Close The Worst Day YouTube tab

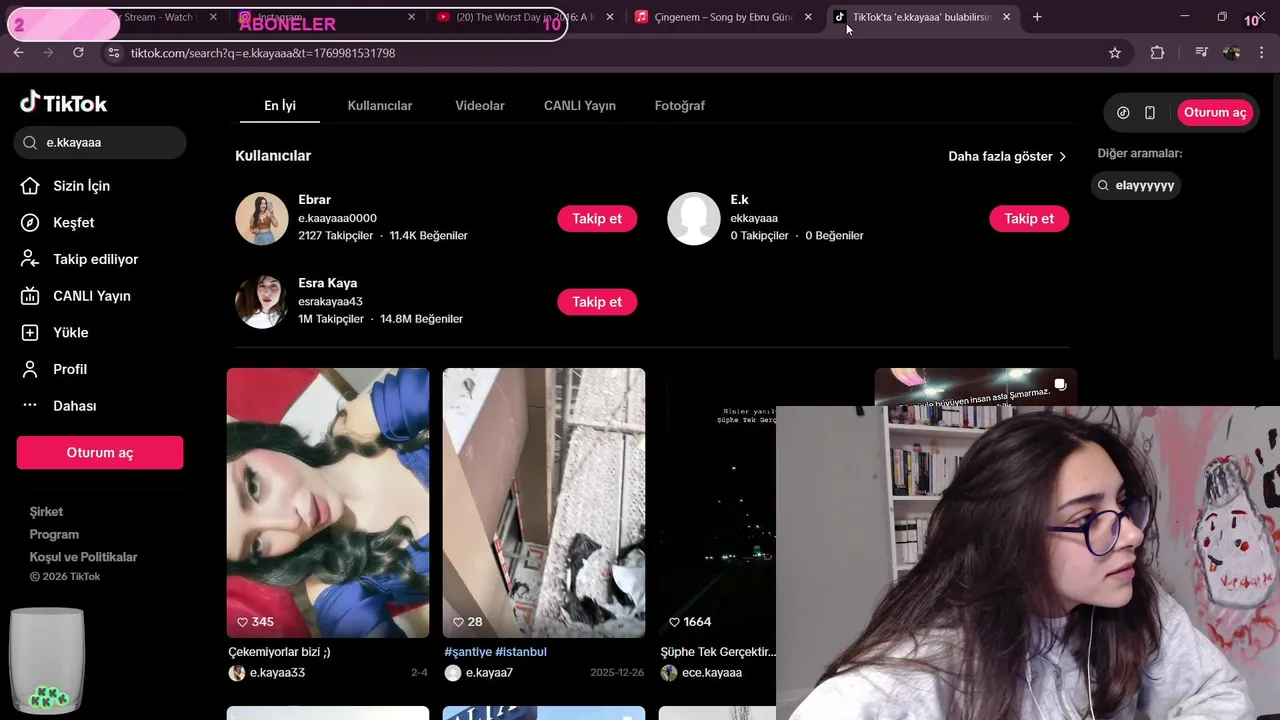click(x=610, y=17)
